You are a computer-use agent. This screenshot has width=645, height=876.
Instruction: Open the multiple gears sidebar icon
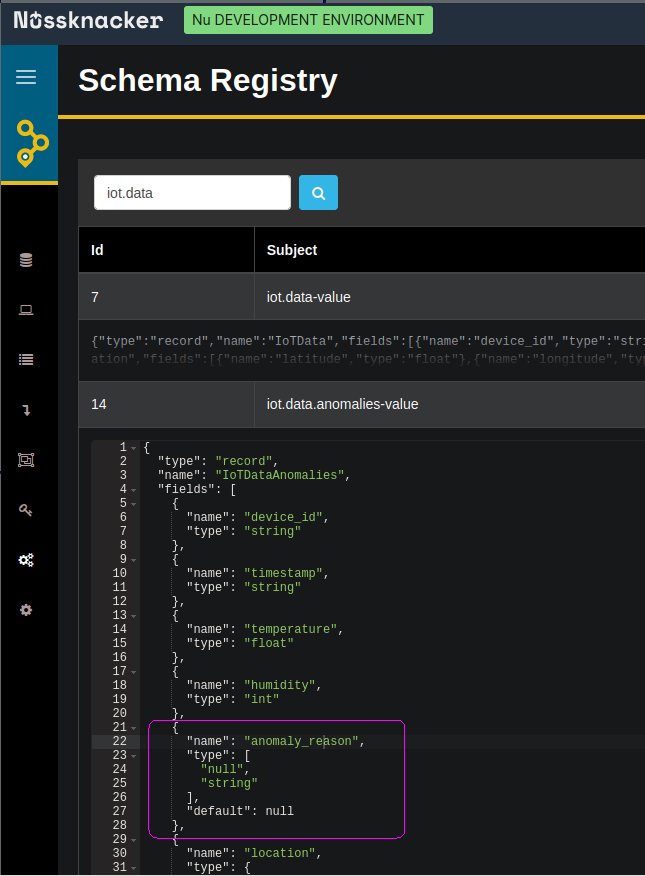pyautogui.click(x=26, y=560)
